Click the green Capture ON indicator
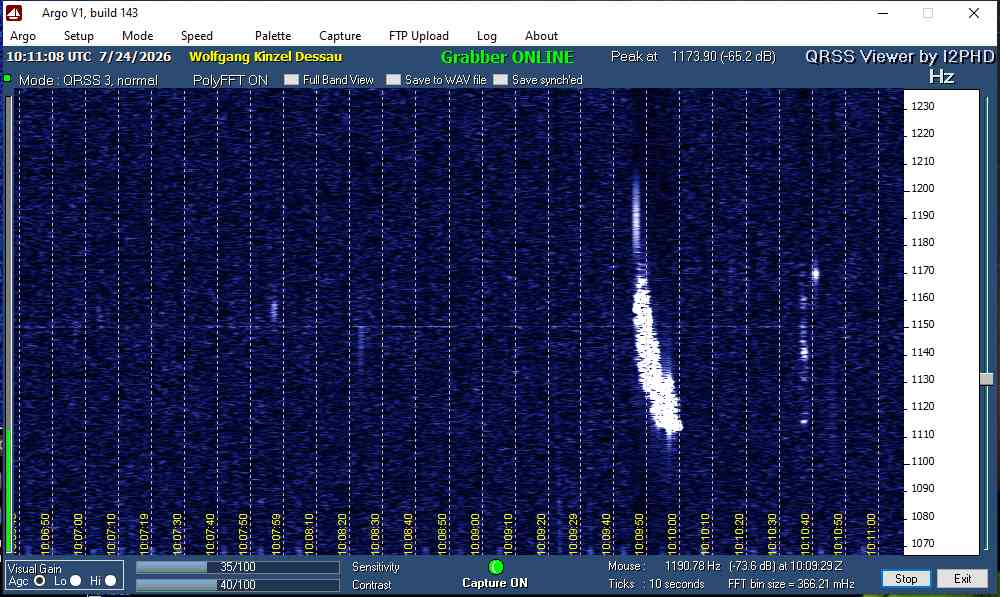Image resolution: width=1000 pixels, height=597 pixels. (496, 566)
